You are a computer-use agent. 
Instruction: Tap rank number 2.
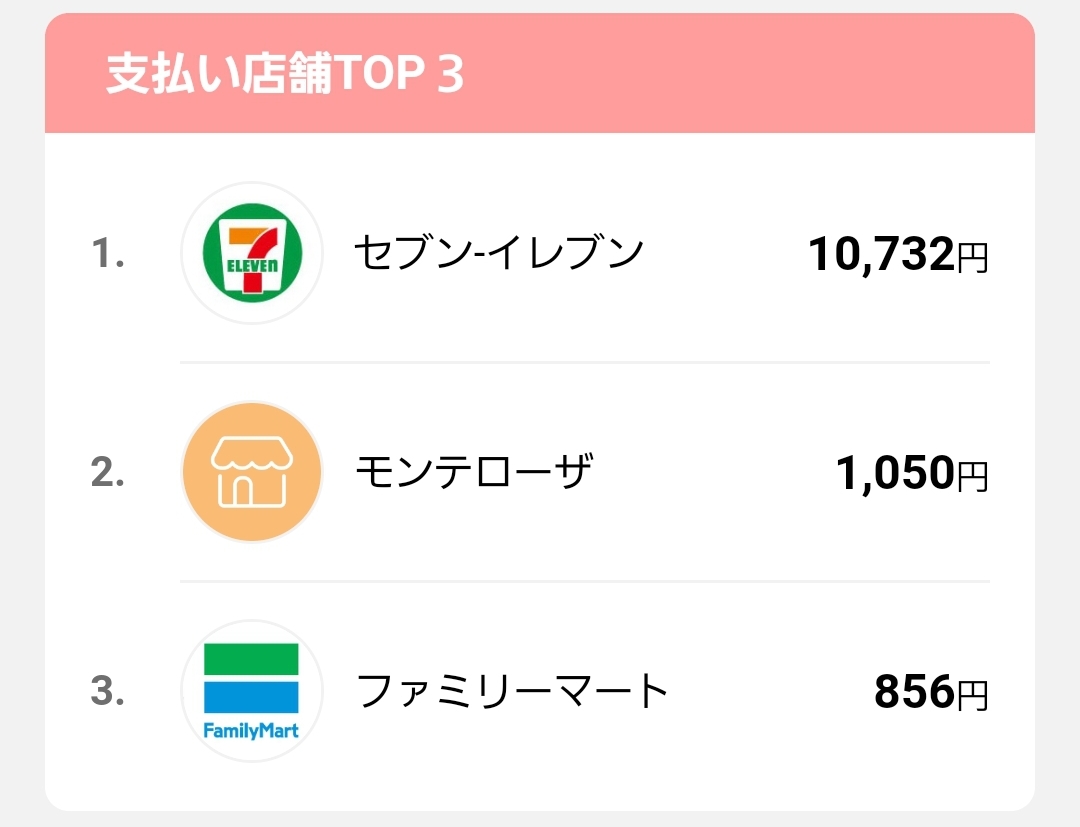point(108,472)
